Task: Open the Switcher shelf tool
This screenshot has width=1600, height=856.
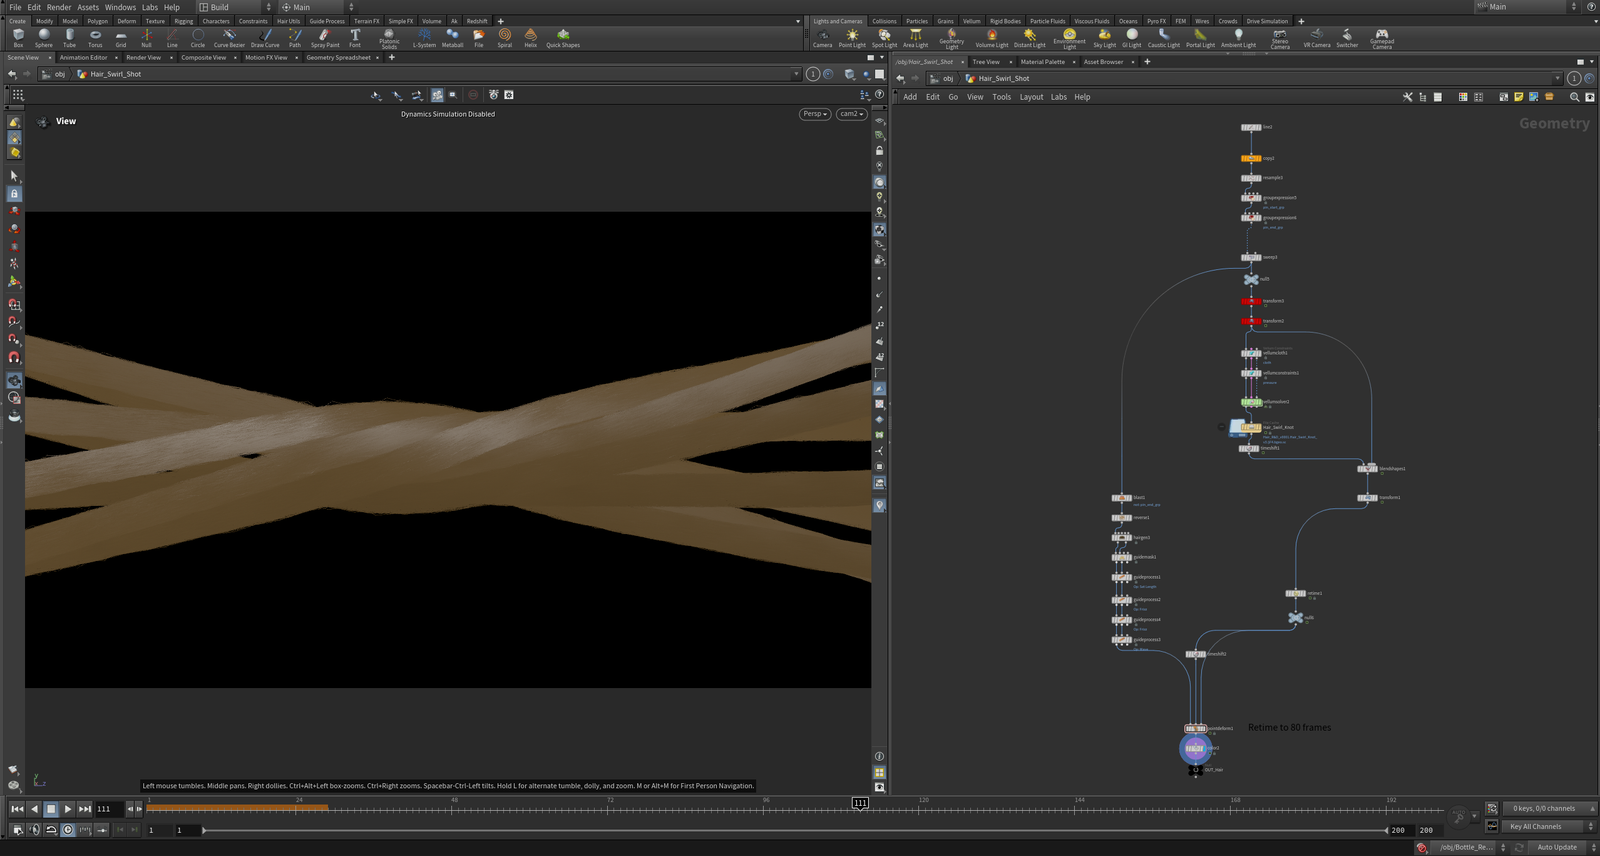Action: 1347,38
